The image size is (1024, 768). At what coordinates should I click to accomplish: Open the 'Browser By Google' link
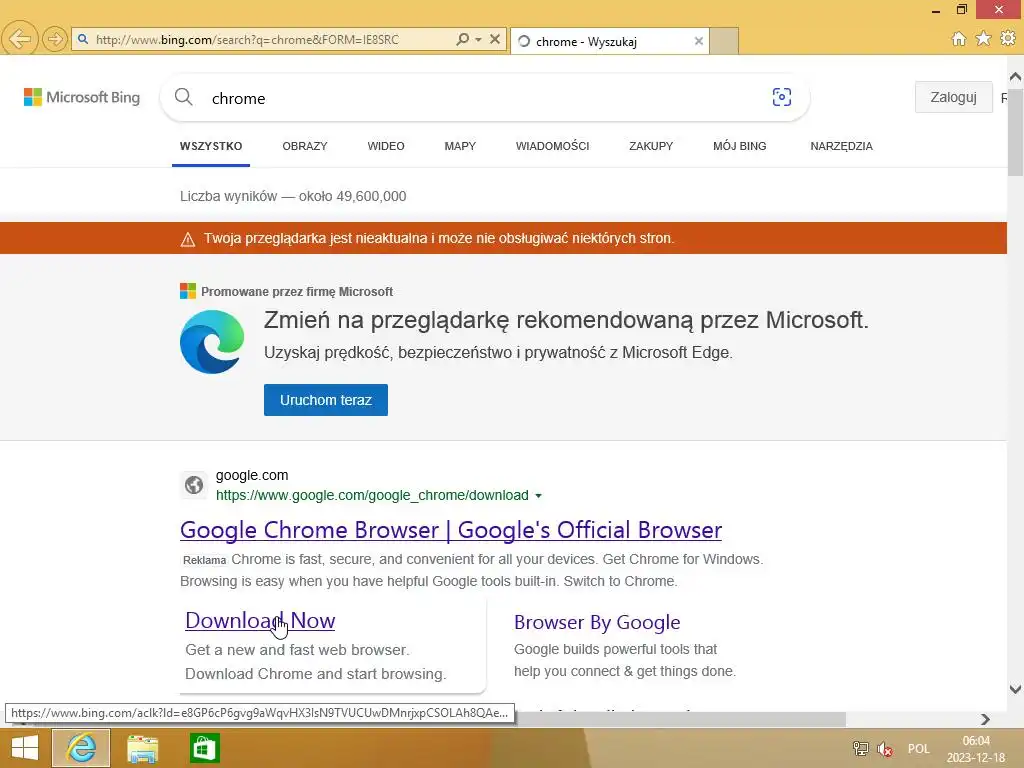click(x=597, y=622)
